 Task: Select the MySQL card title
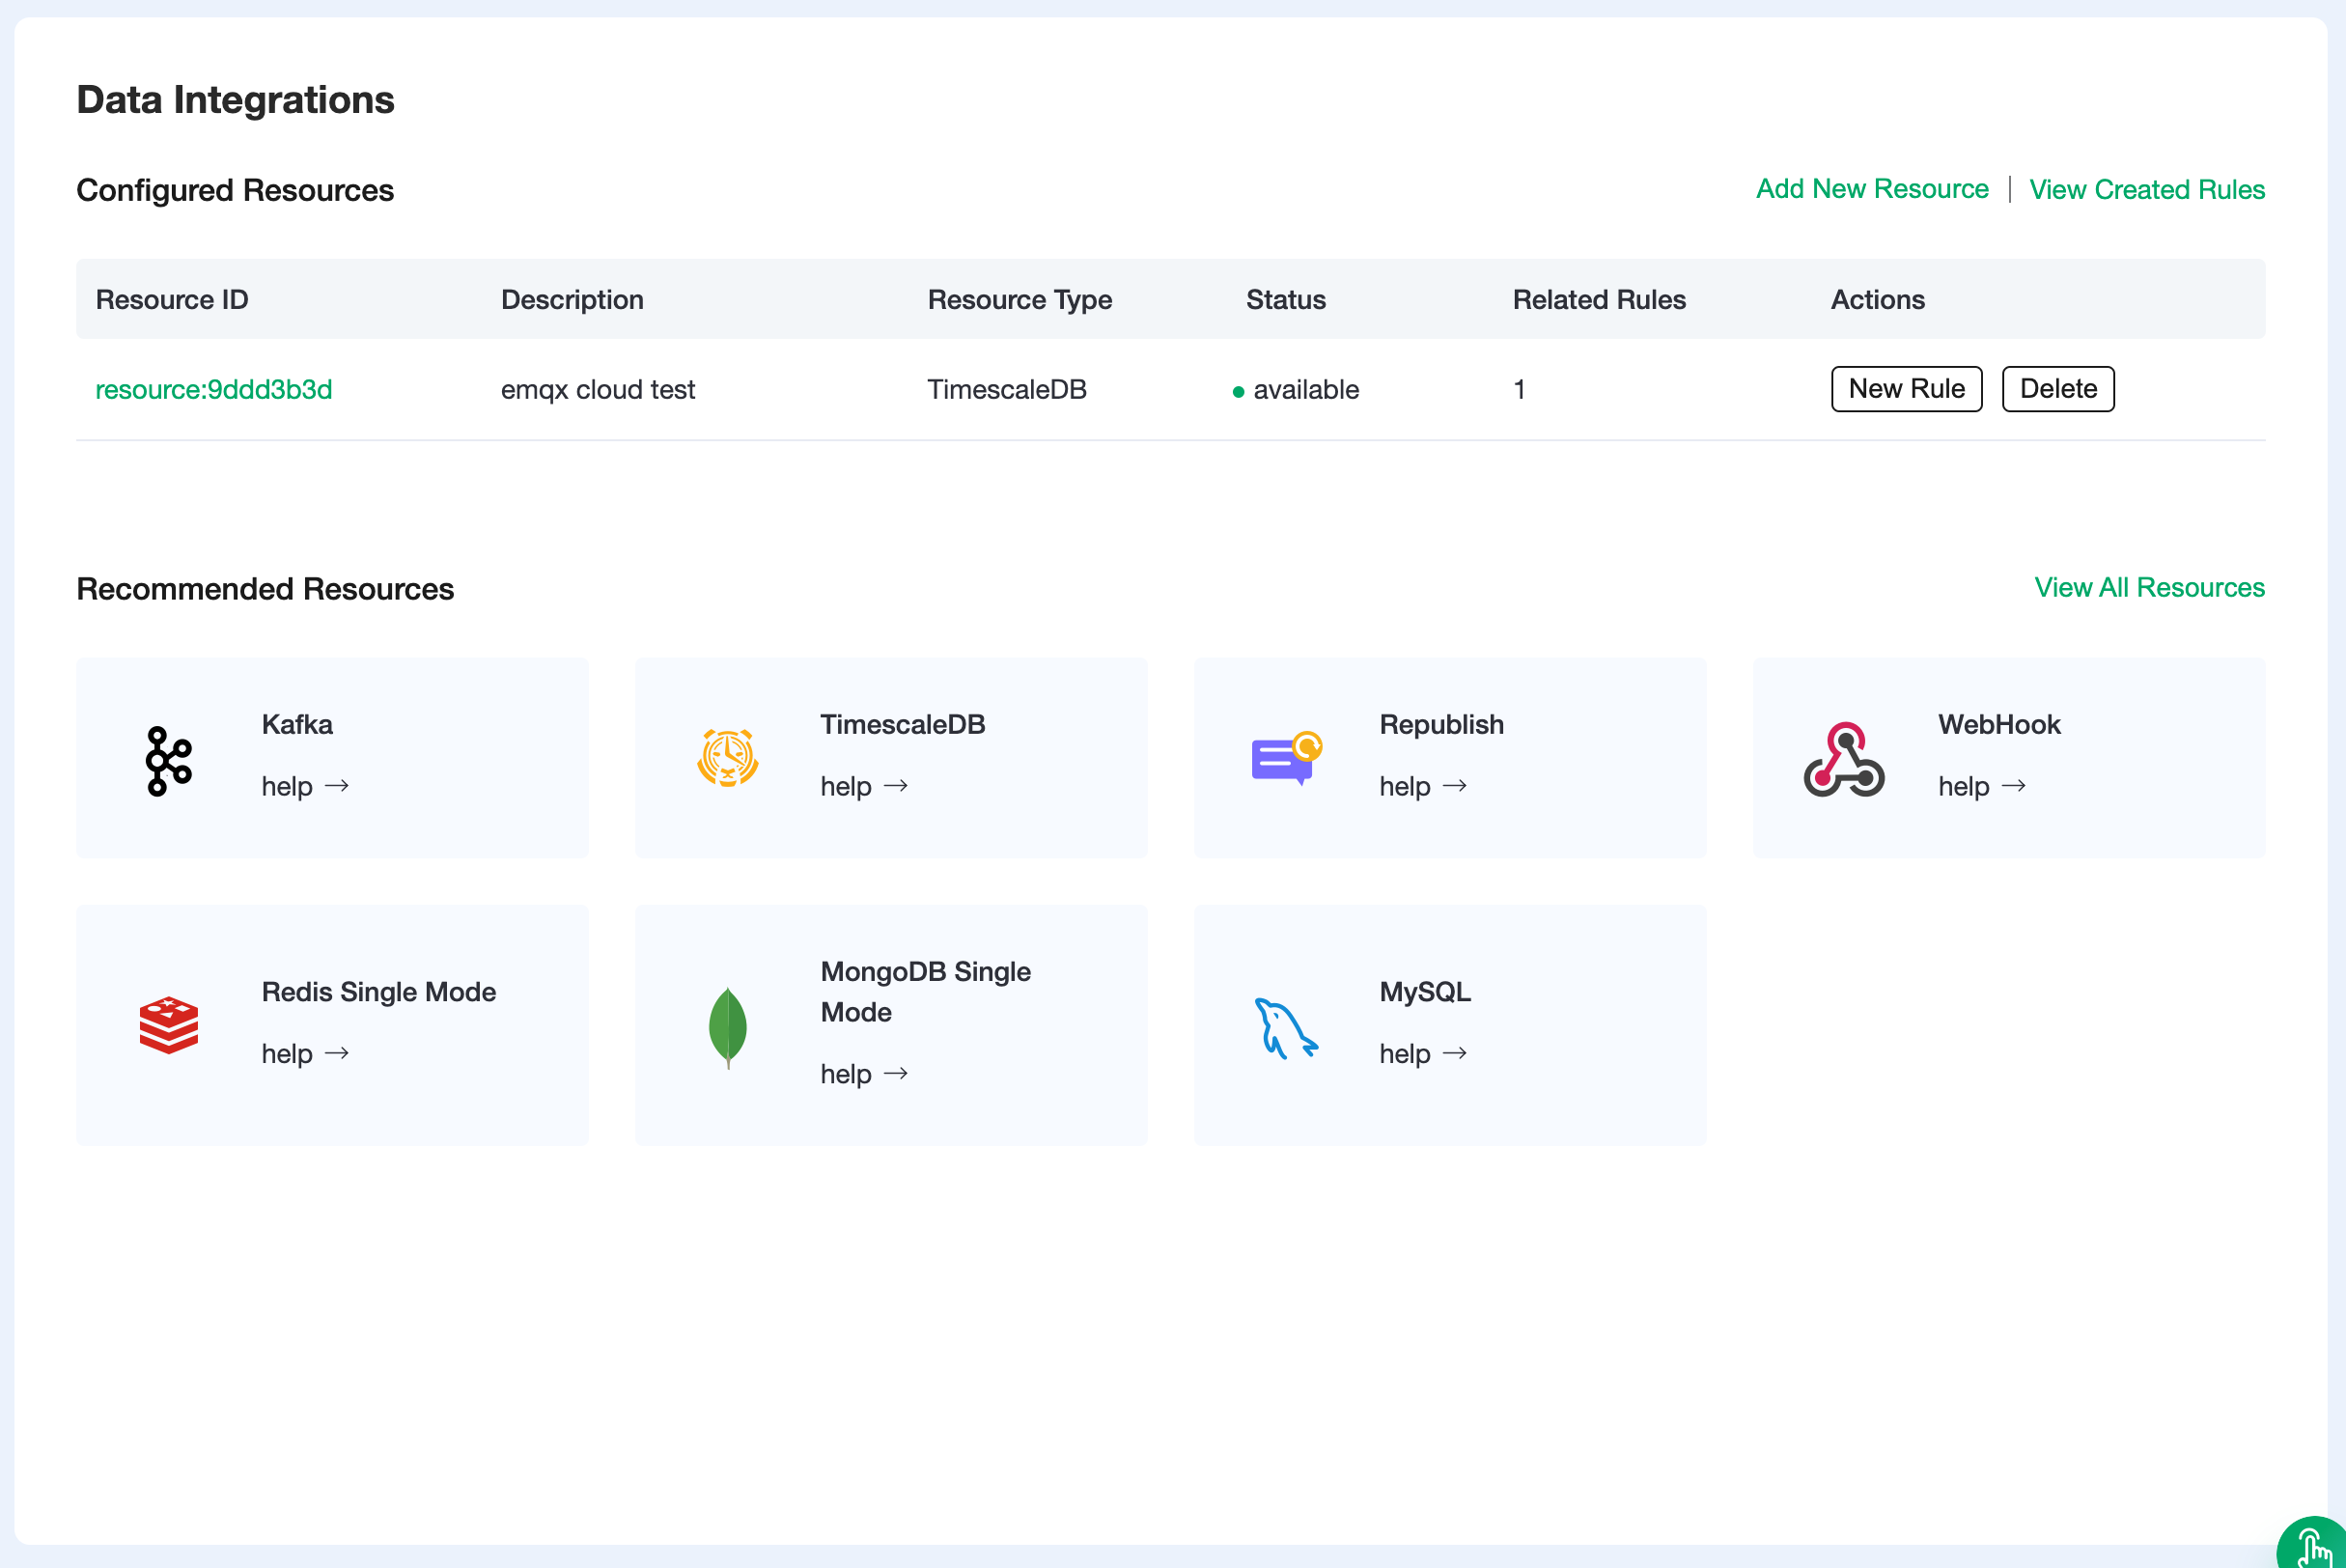pyautogui.click(x=1425, y=991)
